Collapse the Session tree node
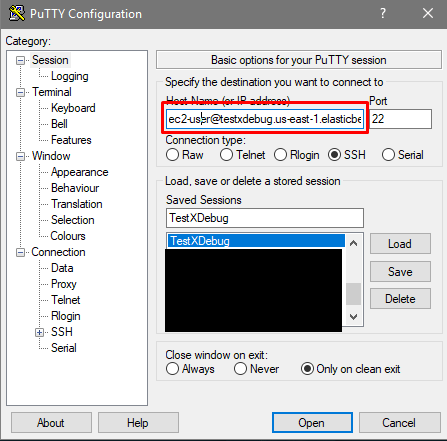This screenshot has width=447, height=441. point(20,60)
